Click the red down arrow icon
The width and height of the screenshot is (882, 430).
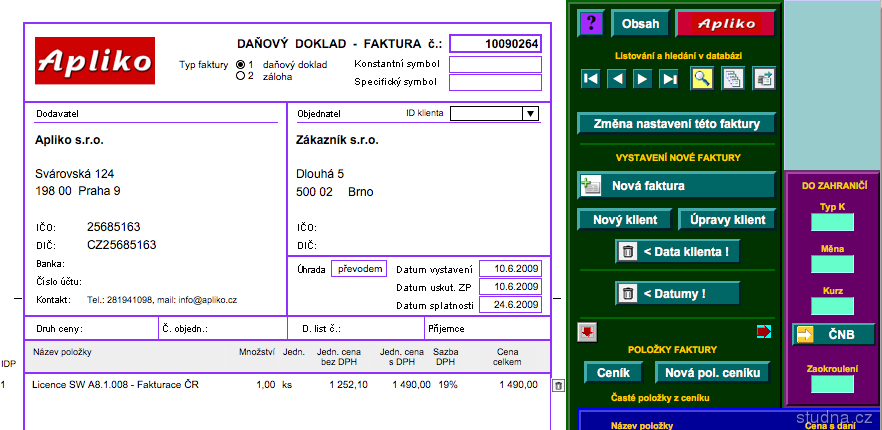pos(587,332)
